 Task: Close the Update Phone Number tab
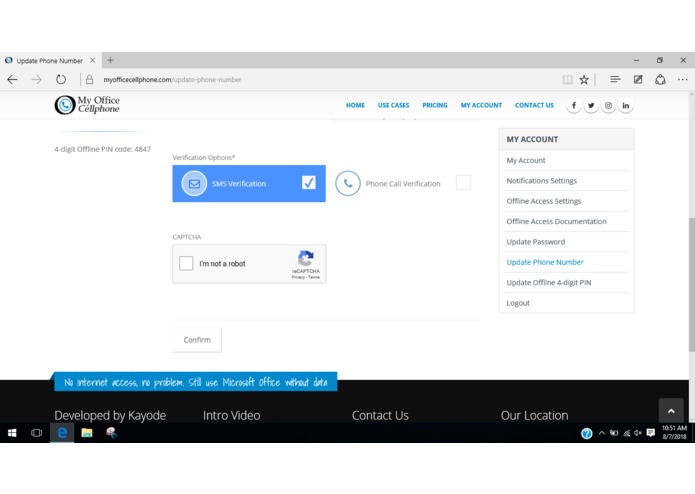93,60
